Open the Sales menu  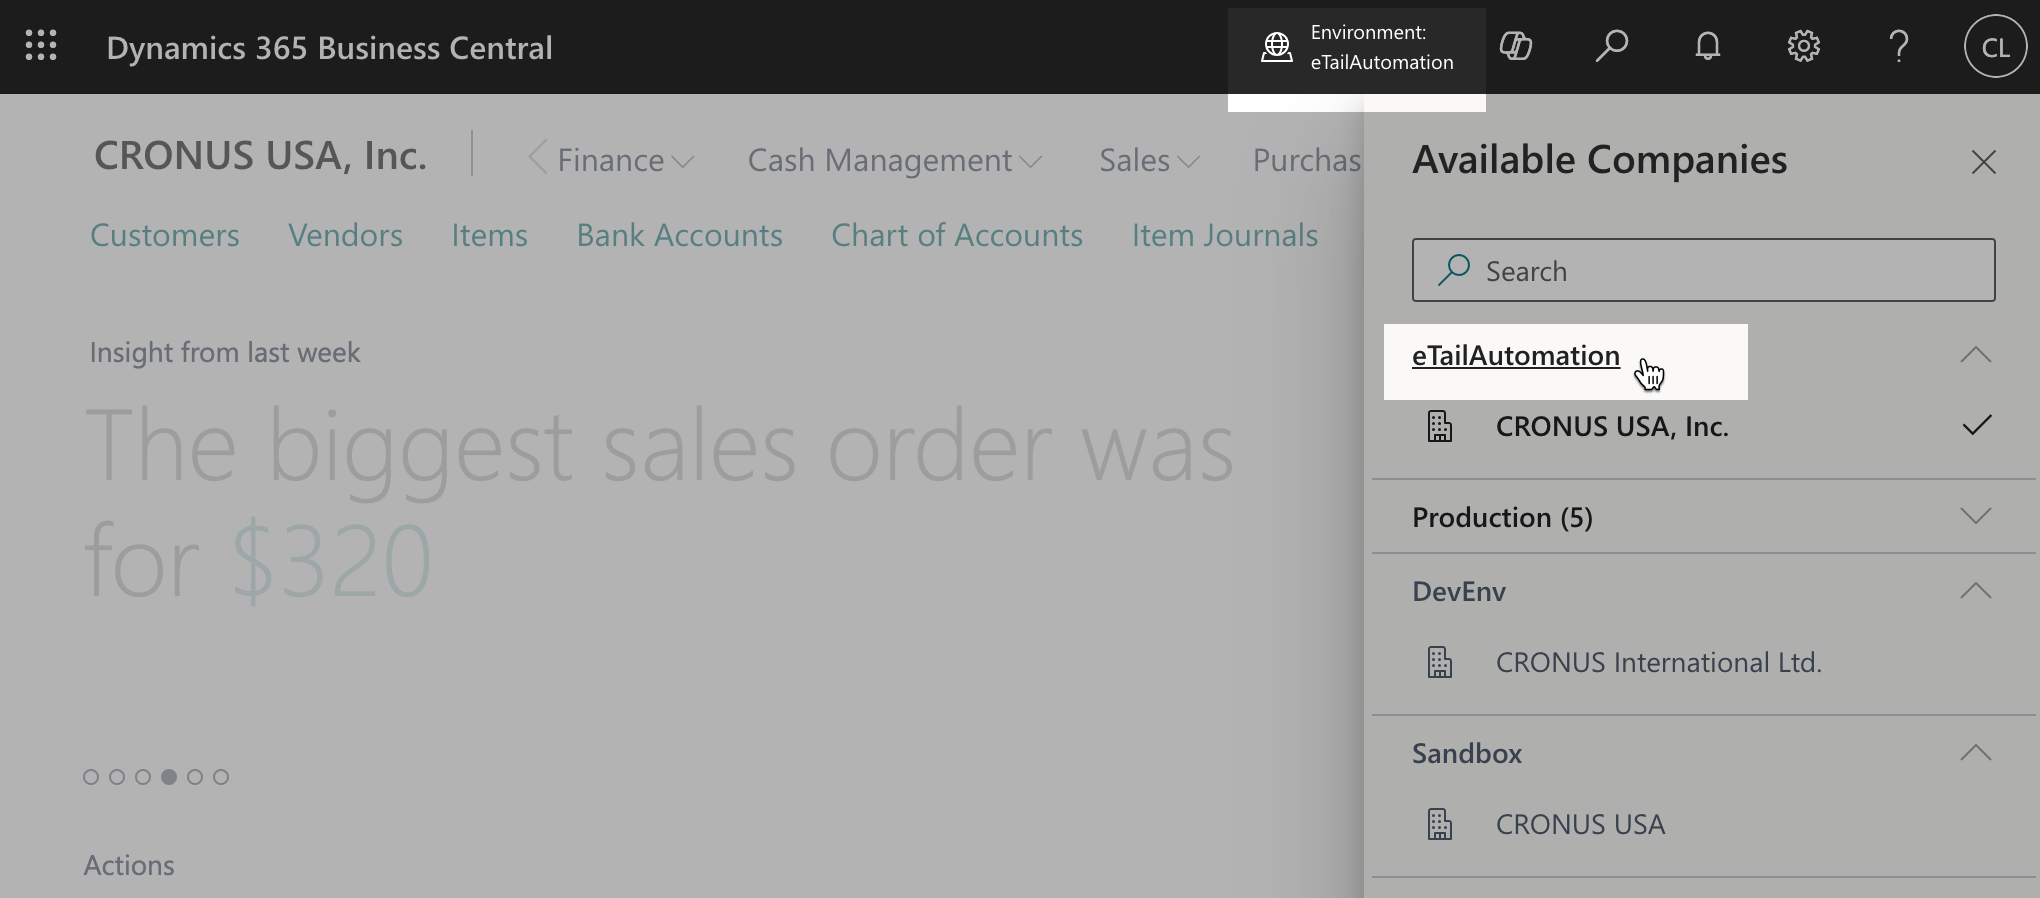pos(1149,160)
